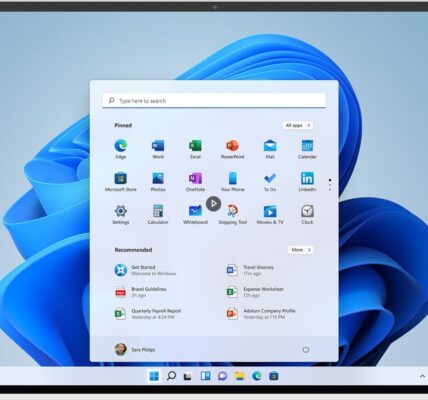
Task: Open Chat from the taskbar
Action: tap(222, 376)
